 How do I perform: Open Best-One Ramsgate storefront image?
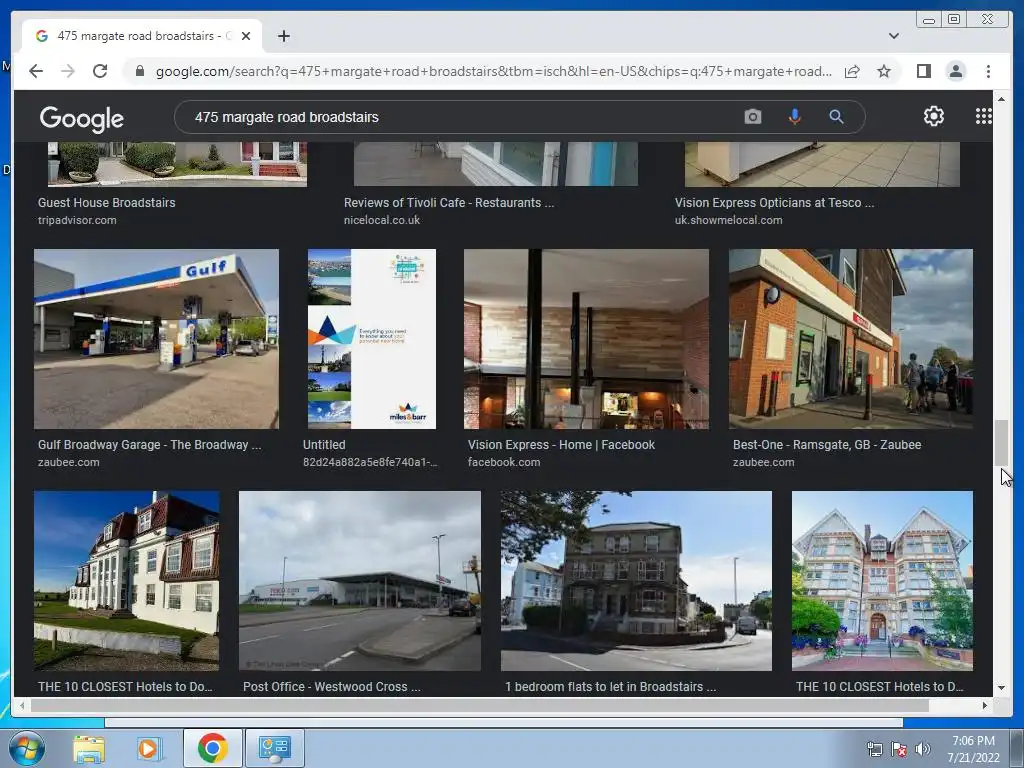click(x=850, y=339)
